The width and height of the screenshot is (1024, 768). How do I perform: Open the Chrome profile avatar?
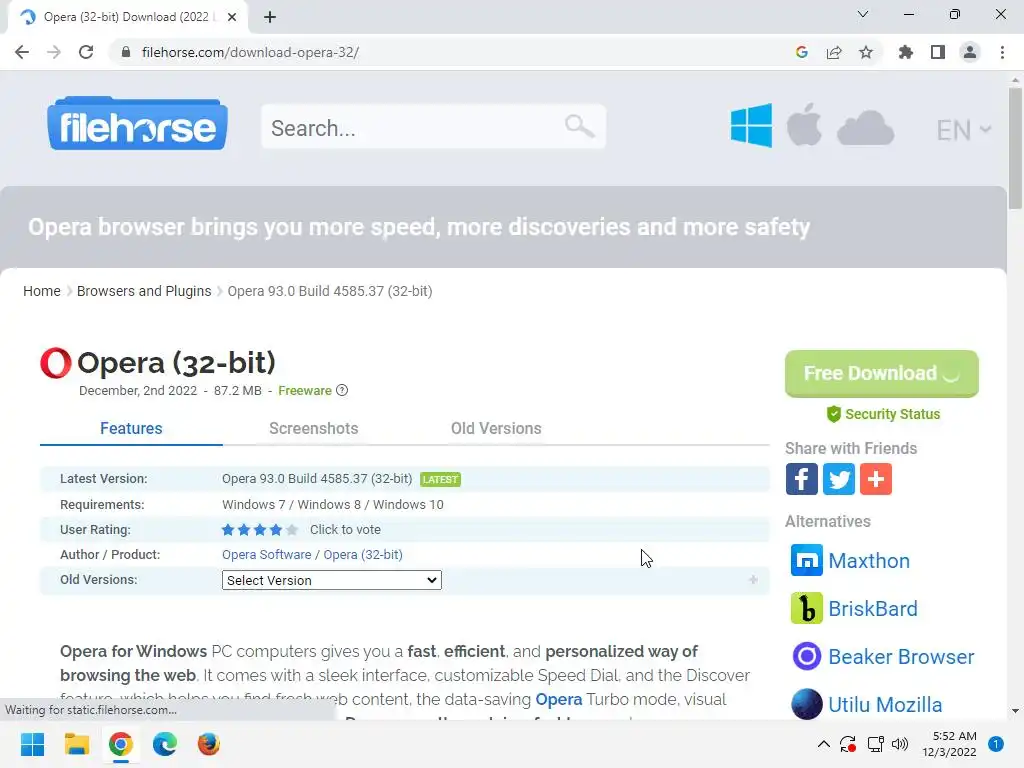(x=970, y=52)
